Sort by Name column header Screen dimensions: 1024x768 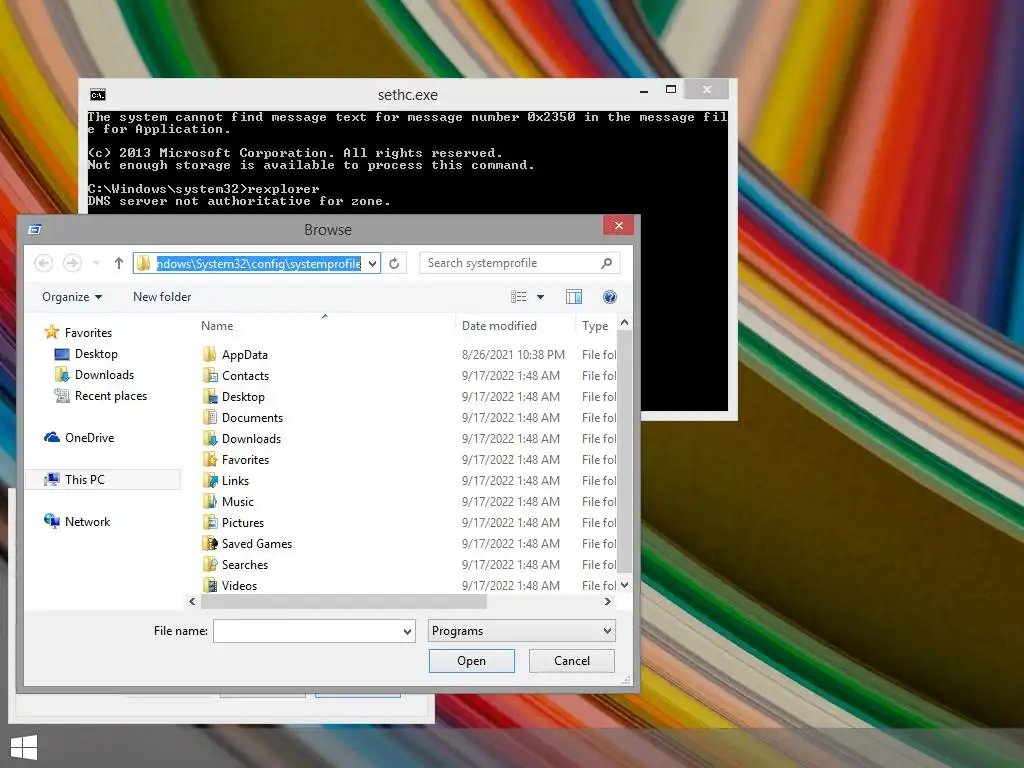(x=217, y=326)
